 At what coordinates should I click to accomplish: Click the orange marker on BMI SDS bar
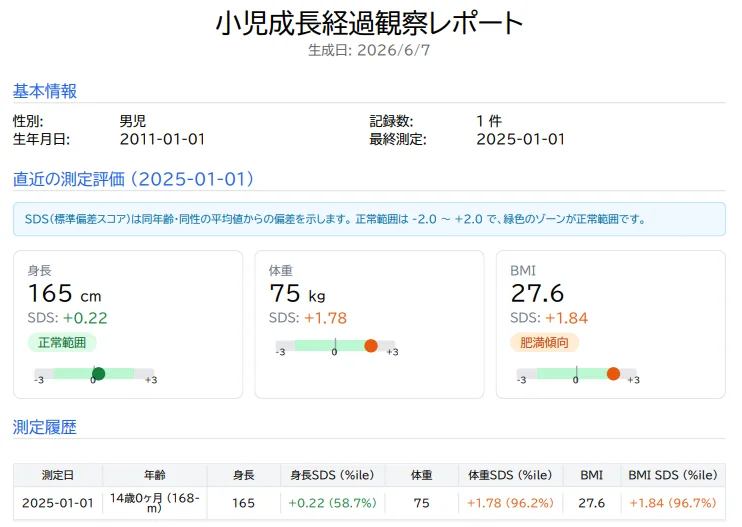pos(613,374)
